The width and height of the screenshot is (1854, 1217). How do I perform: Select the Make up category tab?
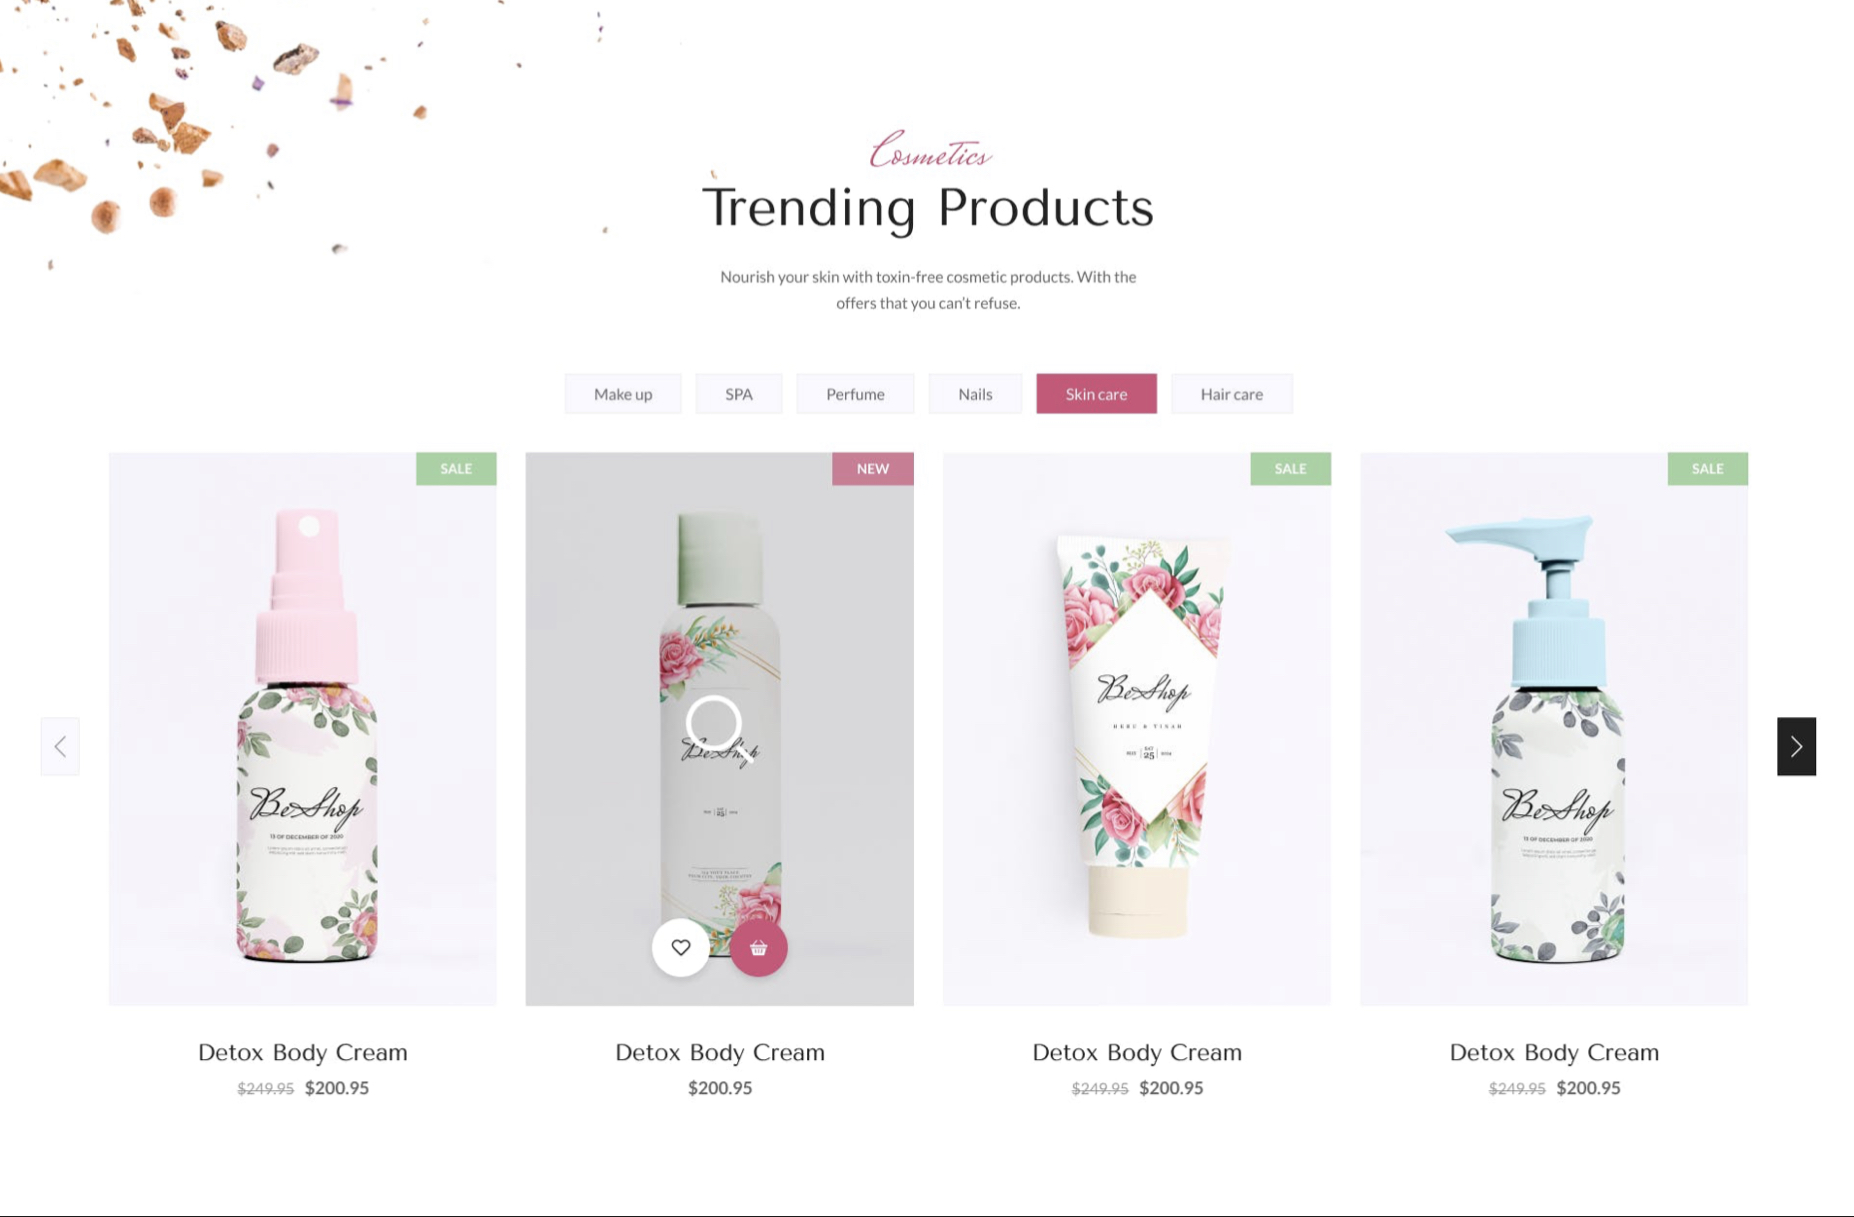(623, 394)
